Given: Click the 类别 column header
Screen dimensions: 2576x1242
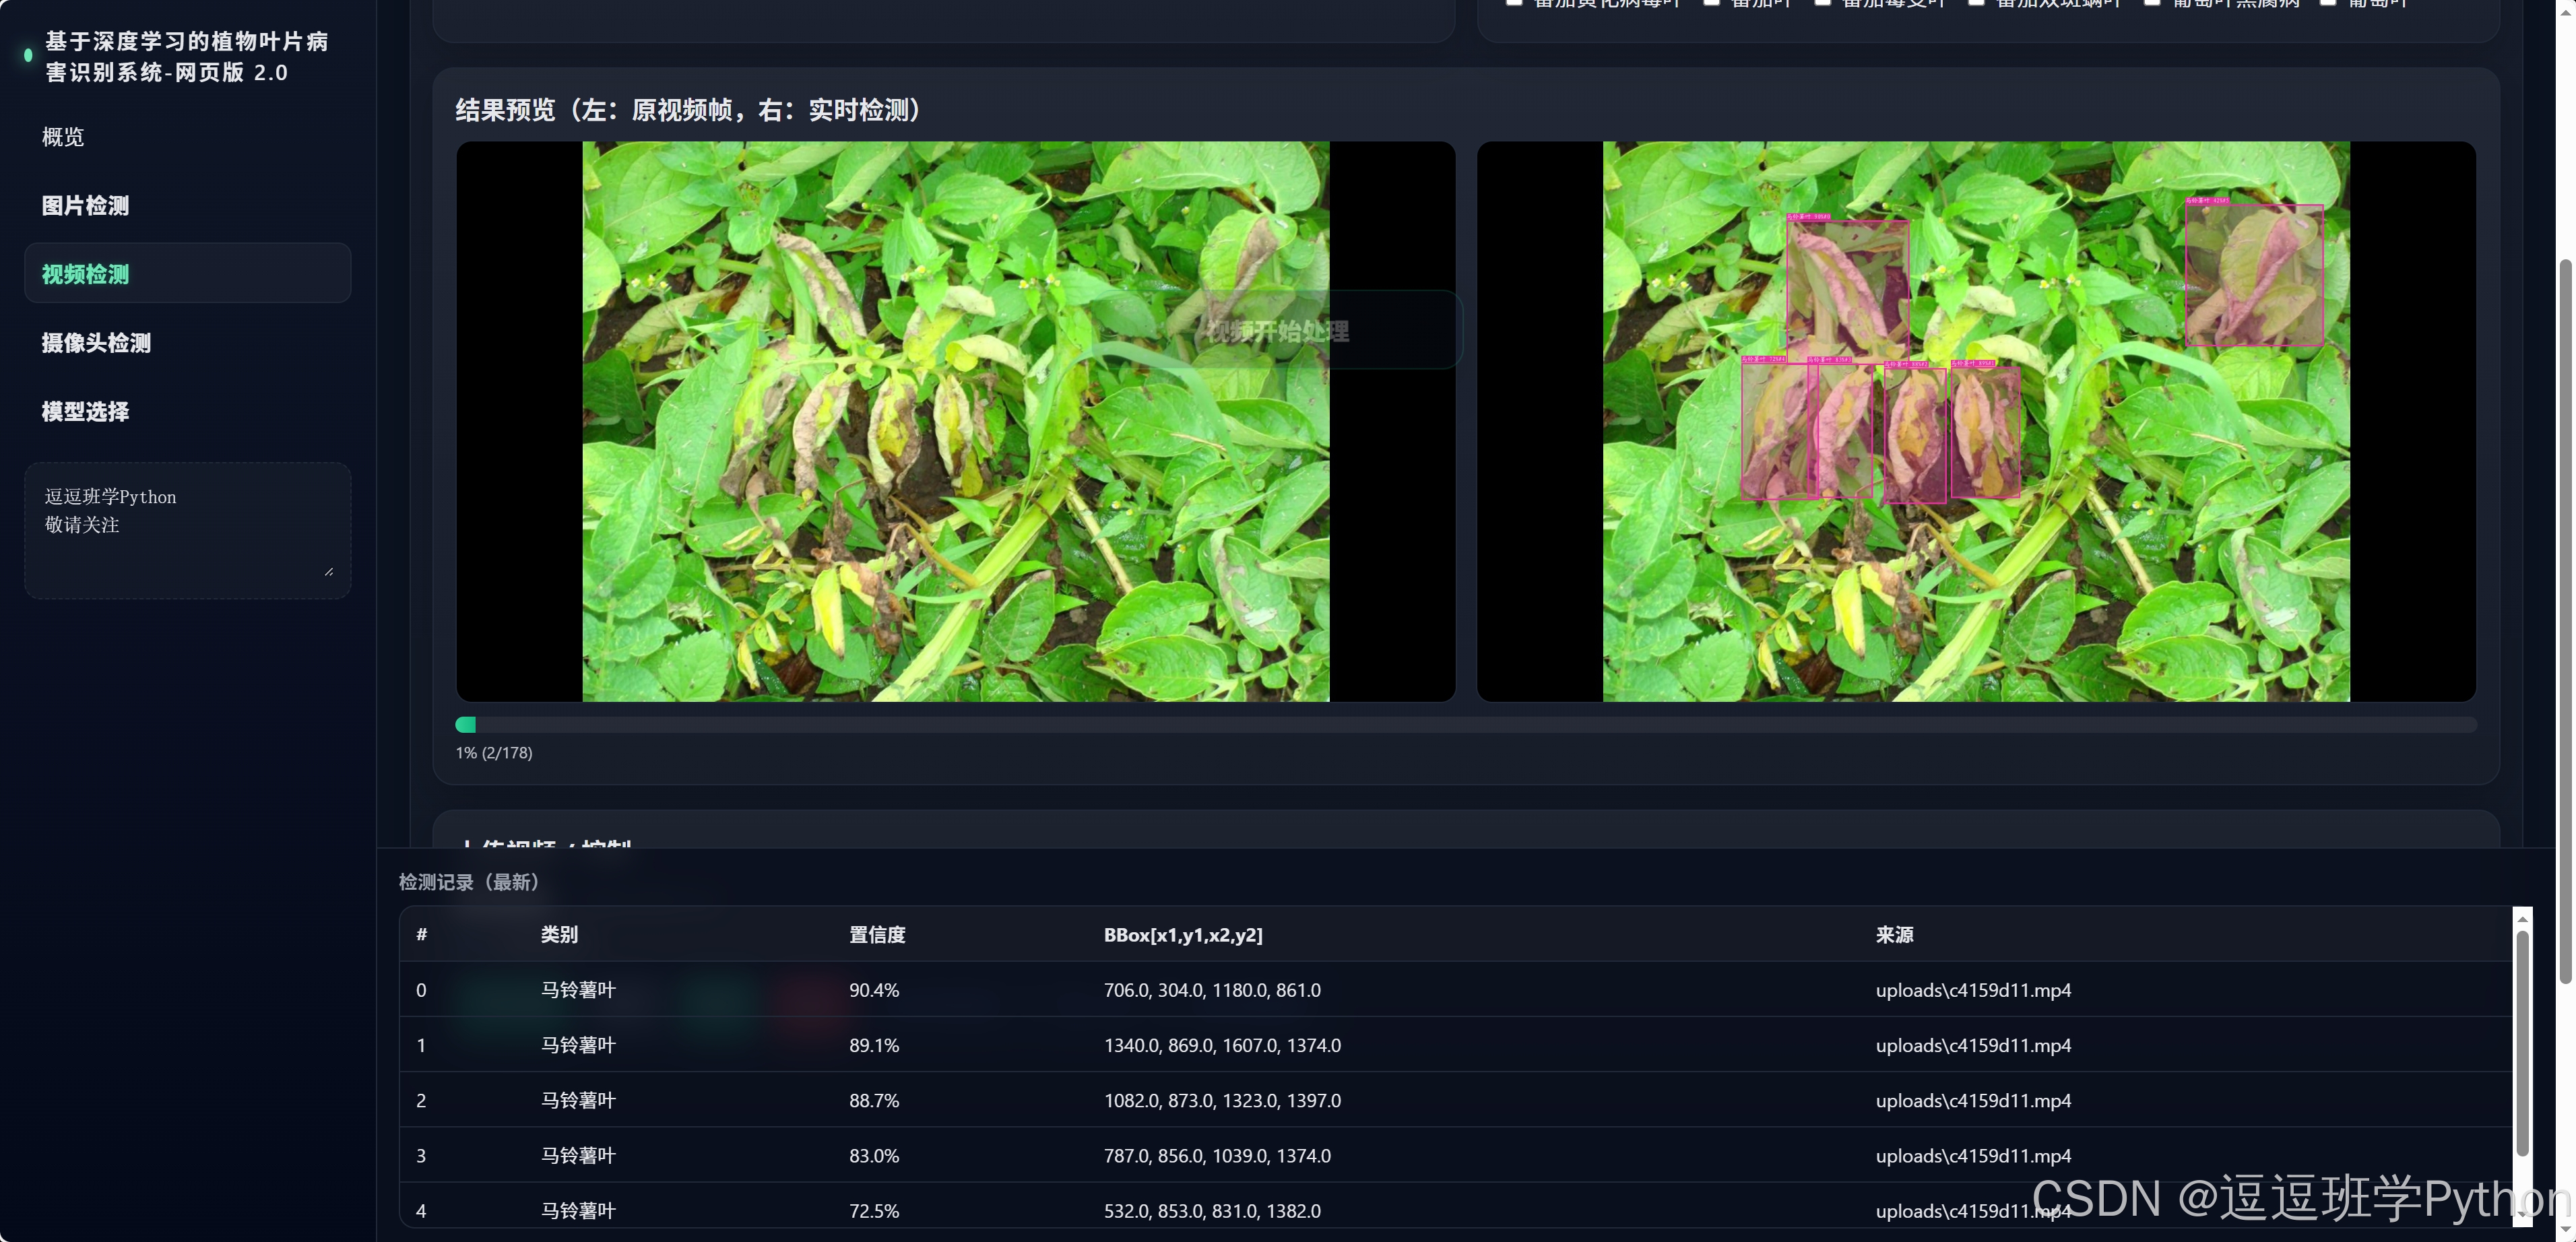Looking at the screenshot, I should point(559,935).
